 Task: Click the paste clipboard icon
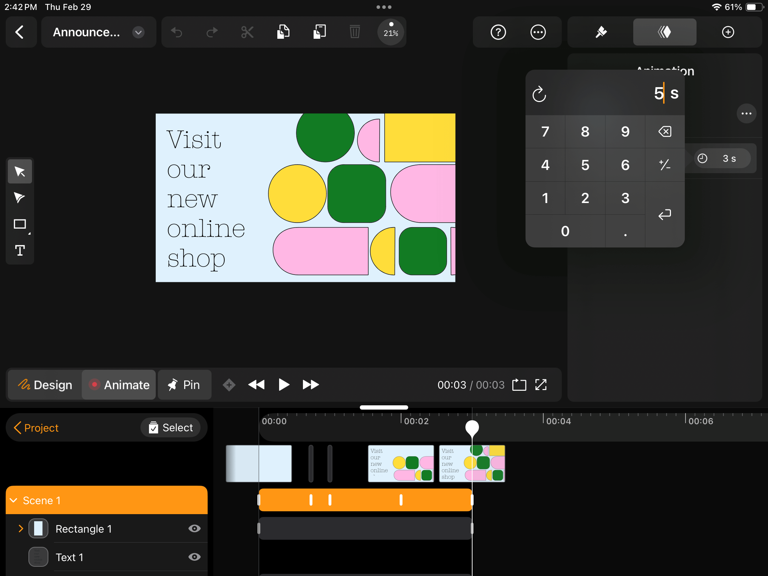(x=319, y=32)
